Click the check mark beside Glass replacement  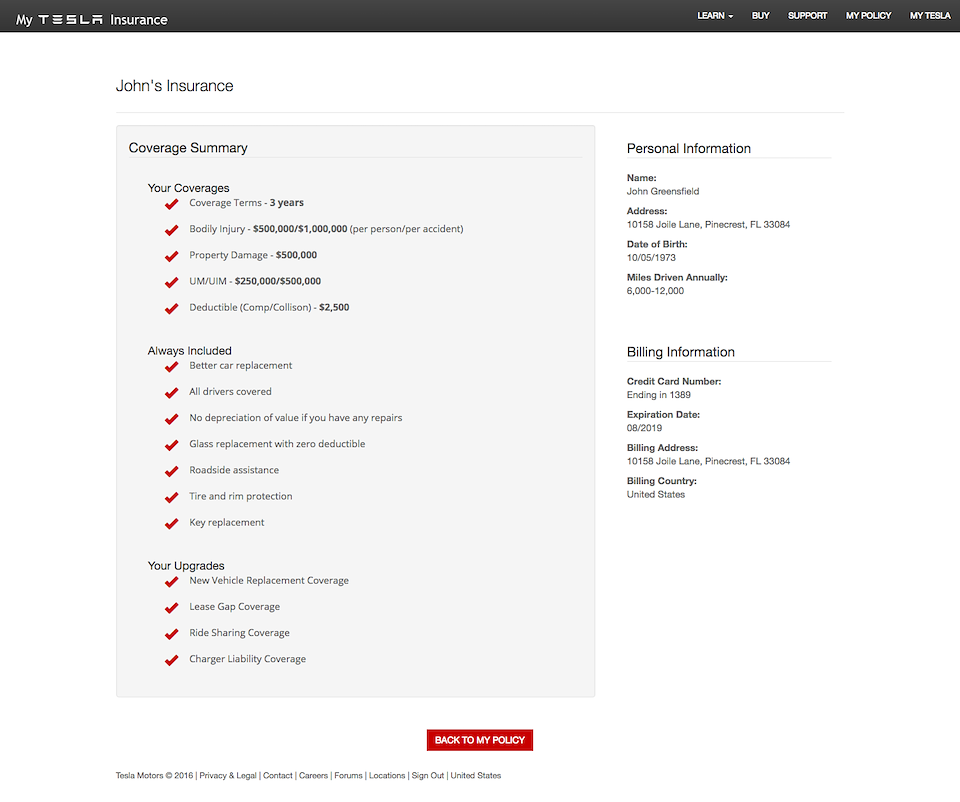point(171,445)
